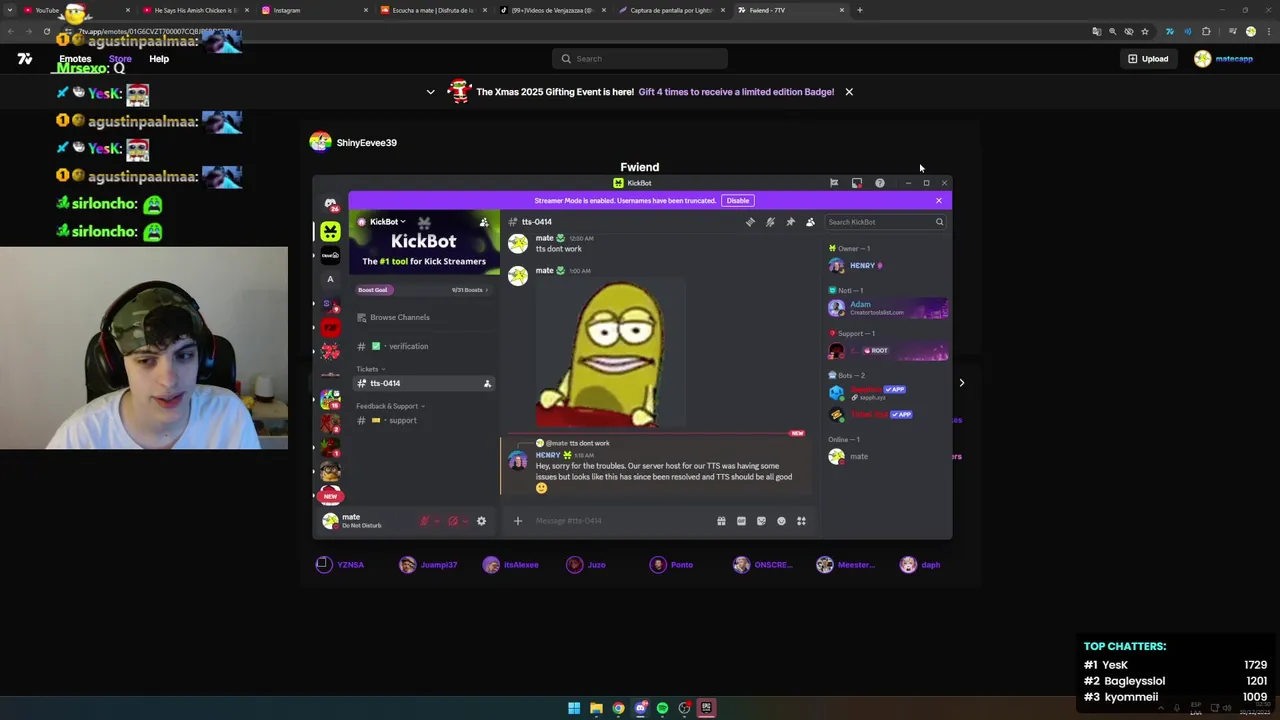Open channel Juampi37 in the emote channels row
The height and width of the screenshot is (720, 1280).
pyautogui.click(x=428, y=565)
